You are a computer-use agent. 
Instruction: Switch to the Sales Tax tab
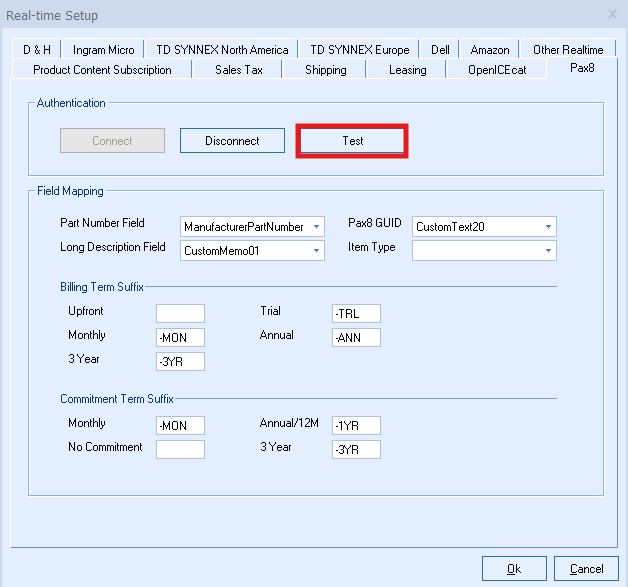click(237, 70)
